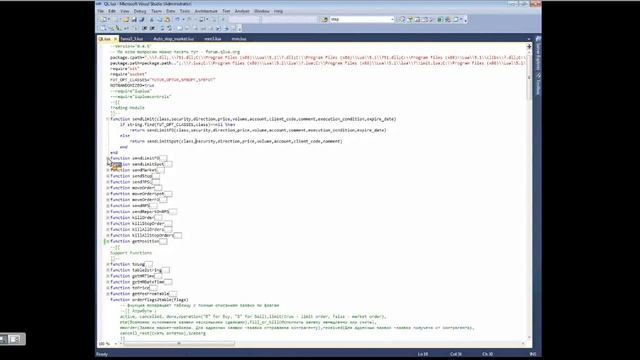Screen dimensions: 640x360
Task: Collapse the function sendLimit block
Action: click(107, 119)
